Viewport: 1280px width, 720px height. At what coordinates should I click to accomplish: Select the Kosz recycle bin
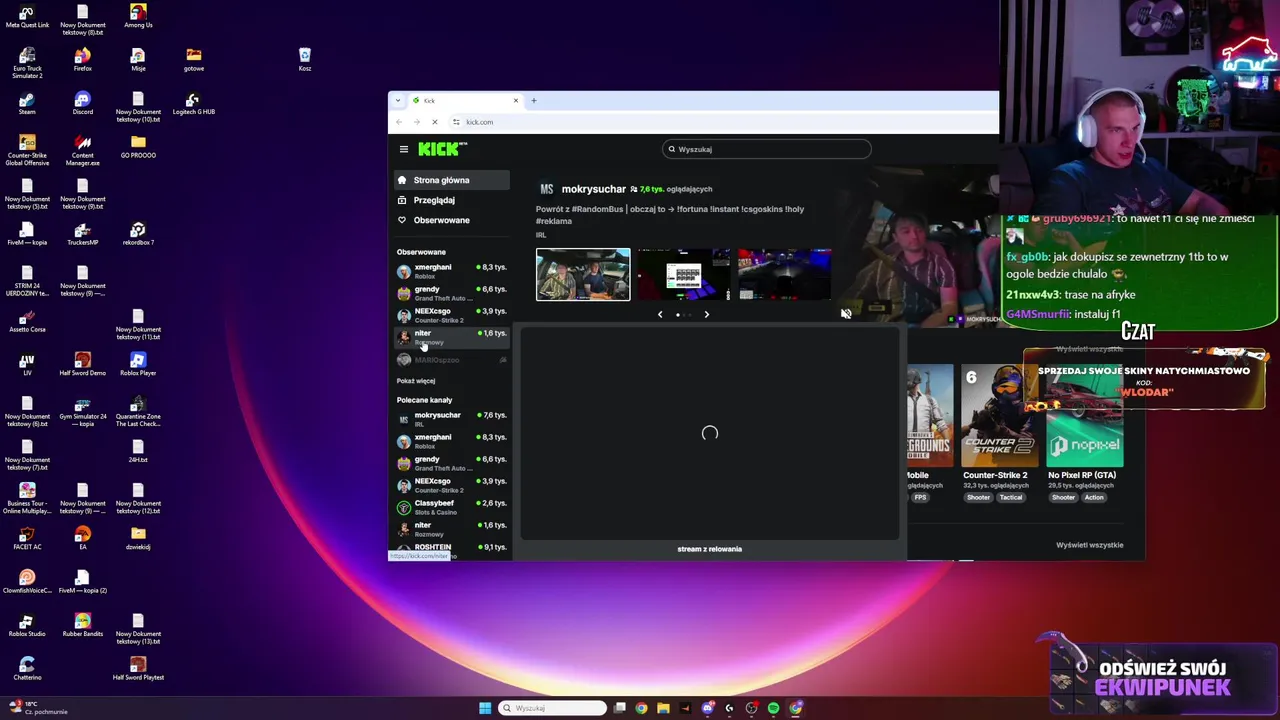(x=305, y=59)
